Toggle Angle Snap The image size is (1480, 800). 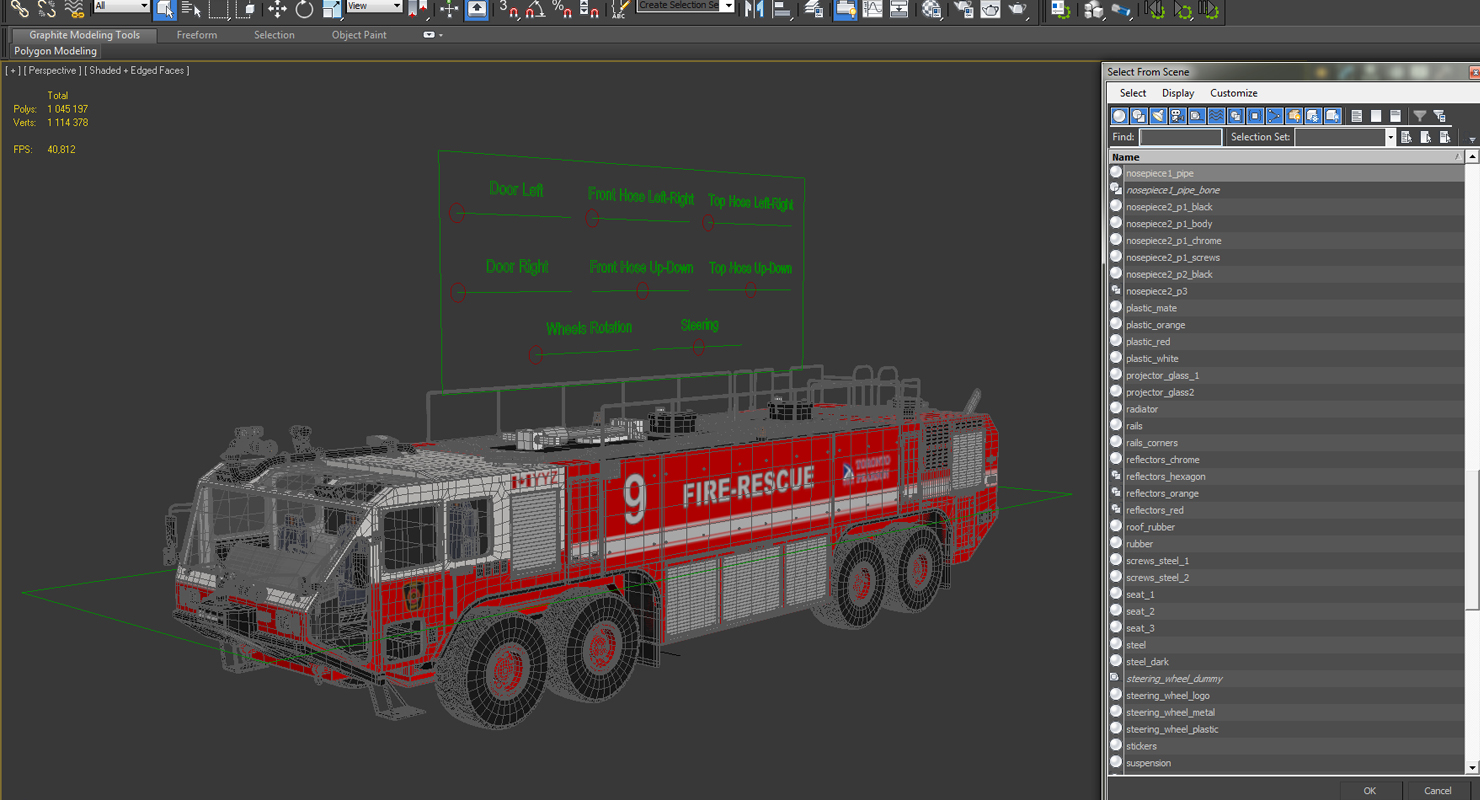[535, 9]
